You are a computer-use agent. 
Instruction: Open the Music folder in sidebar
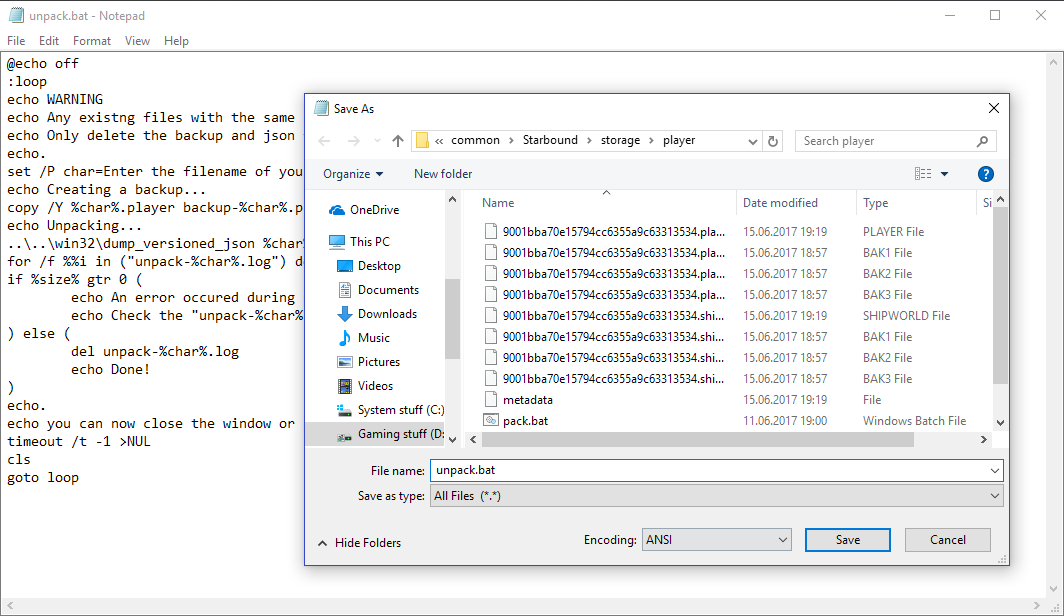click(373, 338)
